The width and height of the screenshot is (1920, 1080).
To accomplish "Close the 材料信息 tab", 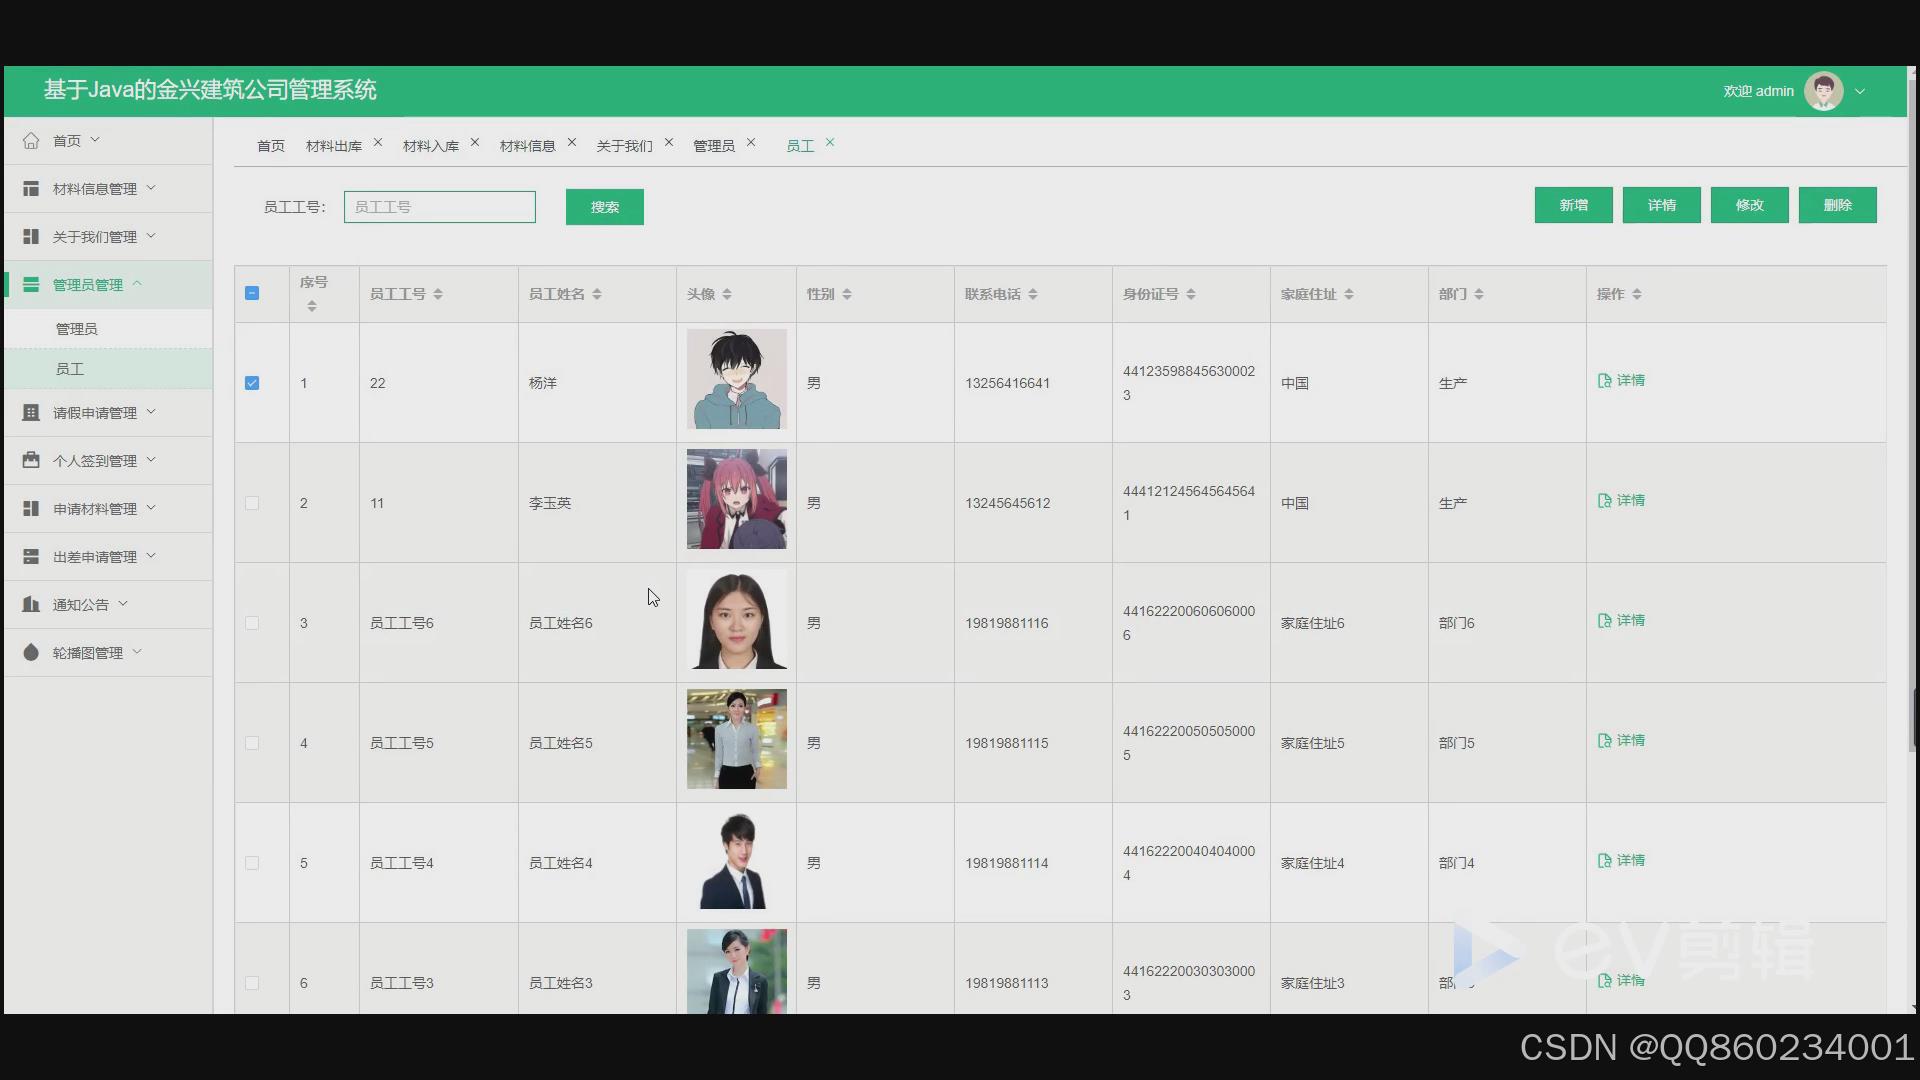I will click(x=572, y=143).
